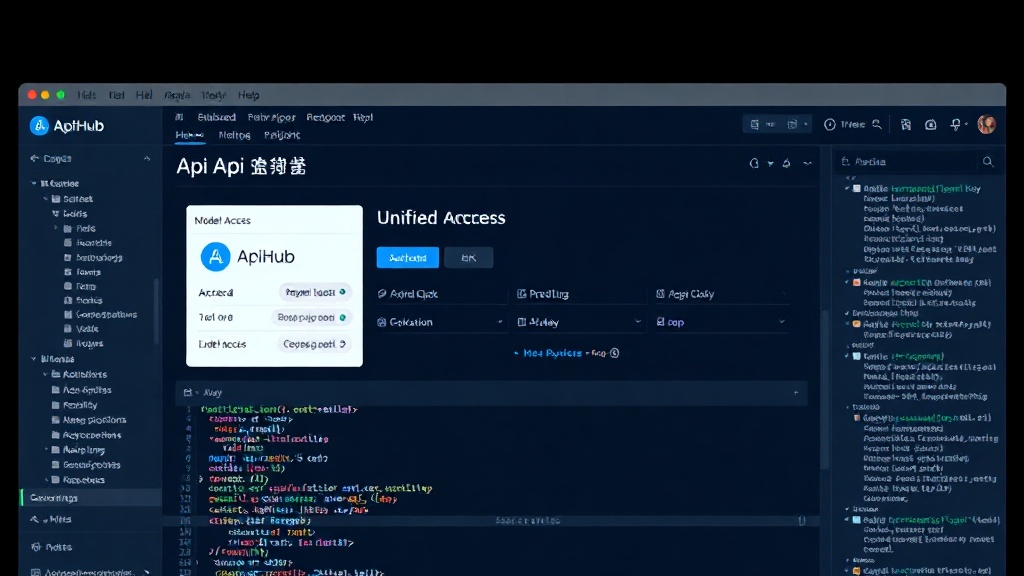Click the teal filter icon in title row
Viewport: 1024px width, 576px height.
pyautogui.click(x=771, y=164)
